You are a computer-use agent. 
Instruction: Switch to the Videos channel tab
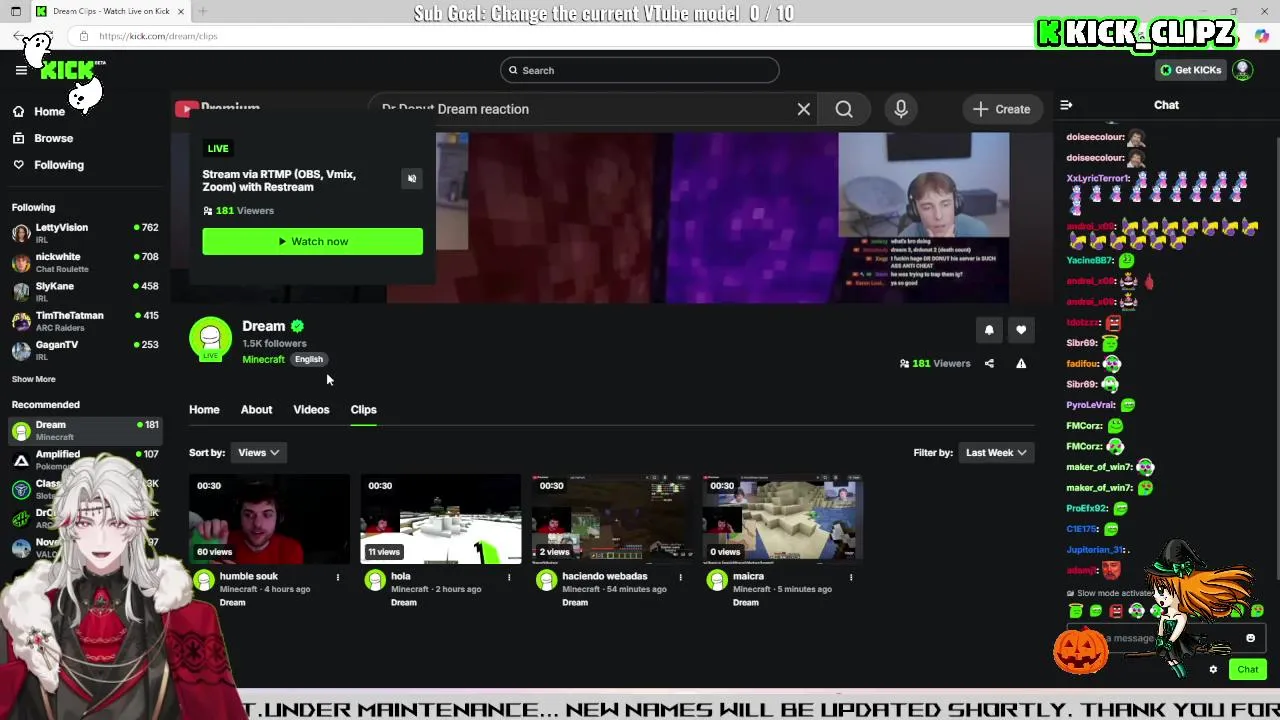[x=311, y=410]
